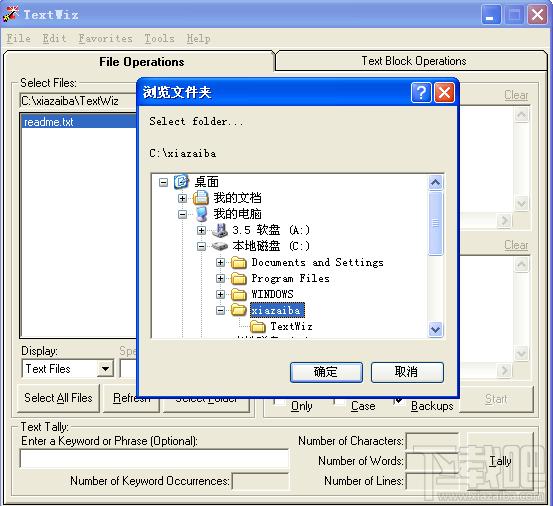Screen dimensions: 553x506
Task: Select Documents and Settings folder name
Action: [317, 262]
